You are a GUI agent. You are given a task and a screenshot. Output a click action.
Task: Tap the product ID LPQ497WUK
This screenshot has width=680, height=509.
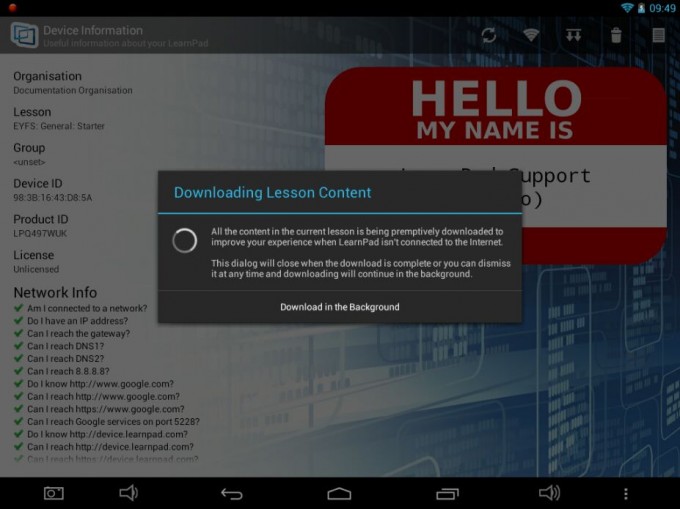[x=40, y=233]
